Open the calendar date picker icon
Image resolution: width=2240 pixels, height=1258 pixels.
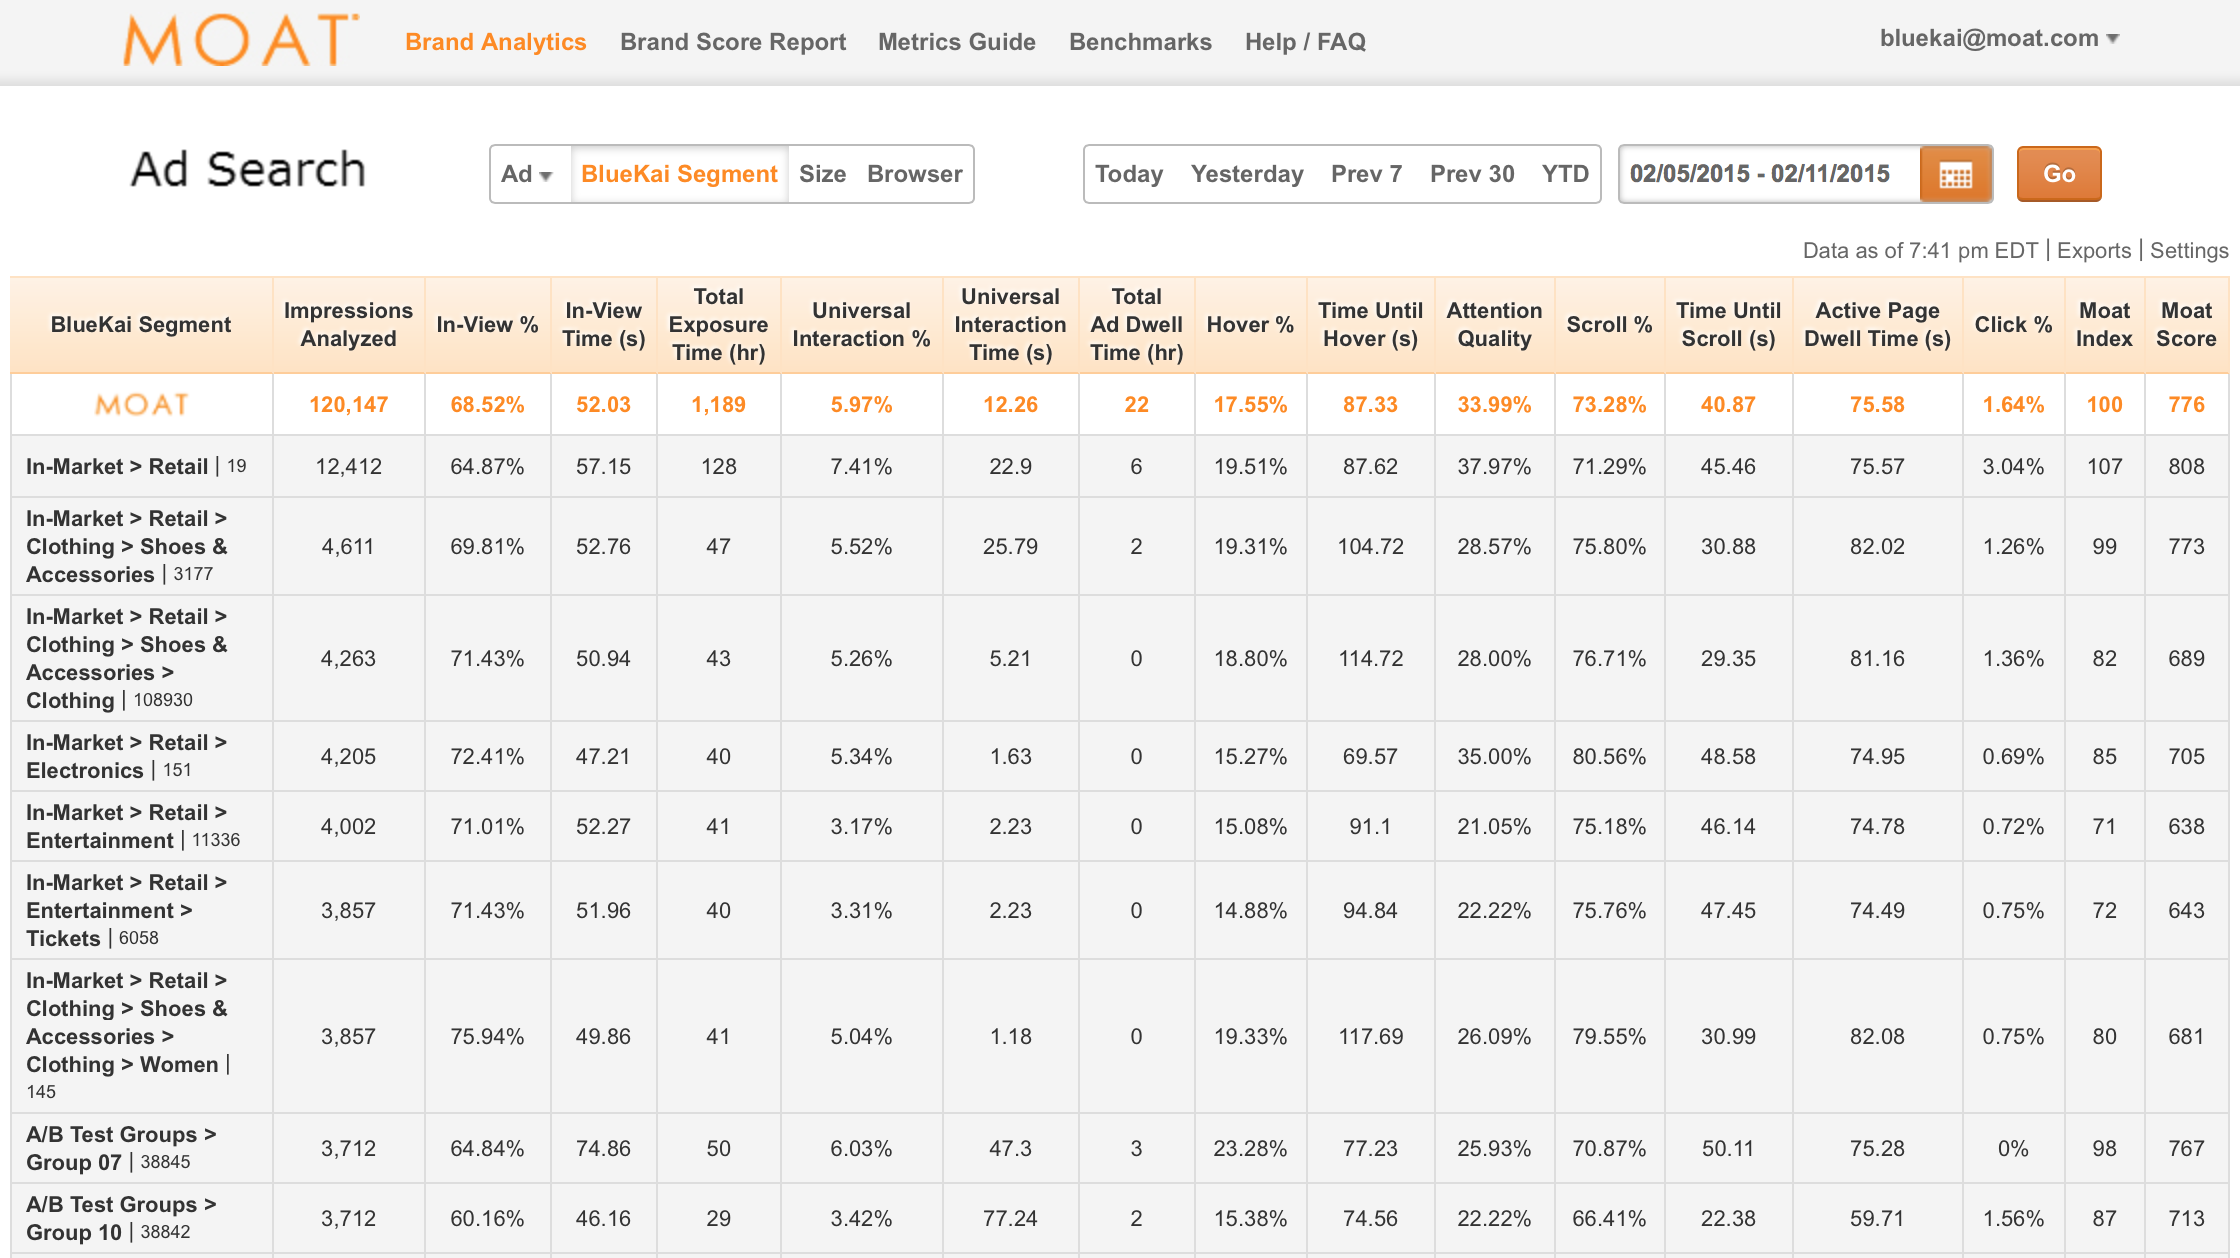coord(1955,175)
